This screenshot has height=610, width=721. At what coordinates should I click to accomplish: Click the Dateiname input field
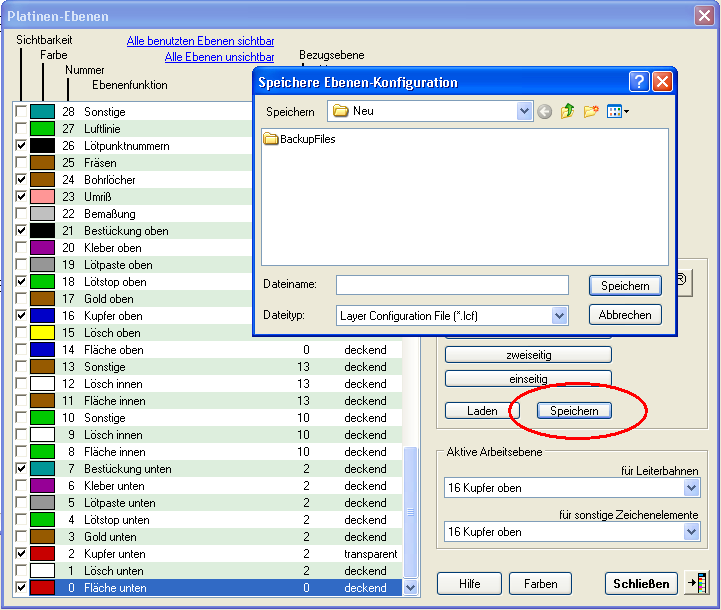[452, 285]
